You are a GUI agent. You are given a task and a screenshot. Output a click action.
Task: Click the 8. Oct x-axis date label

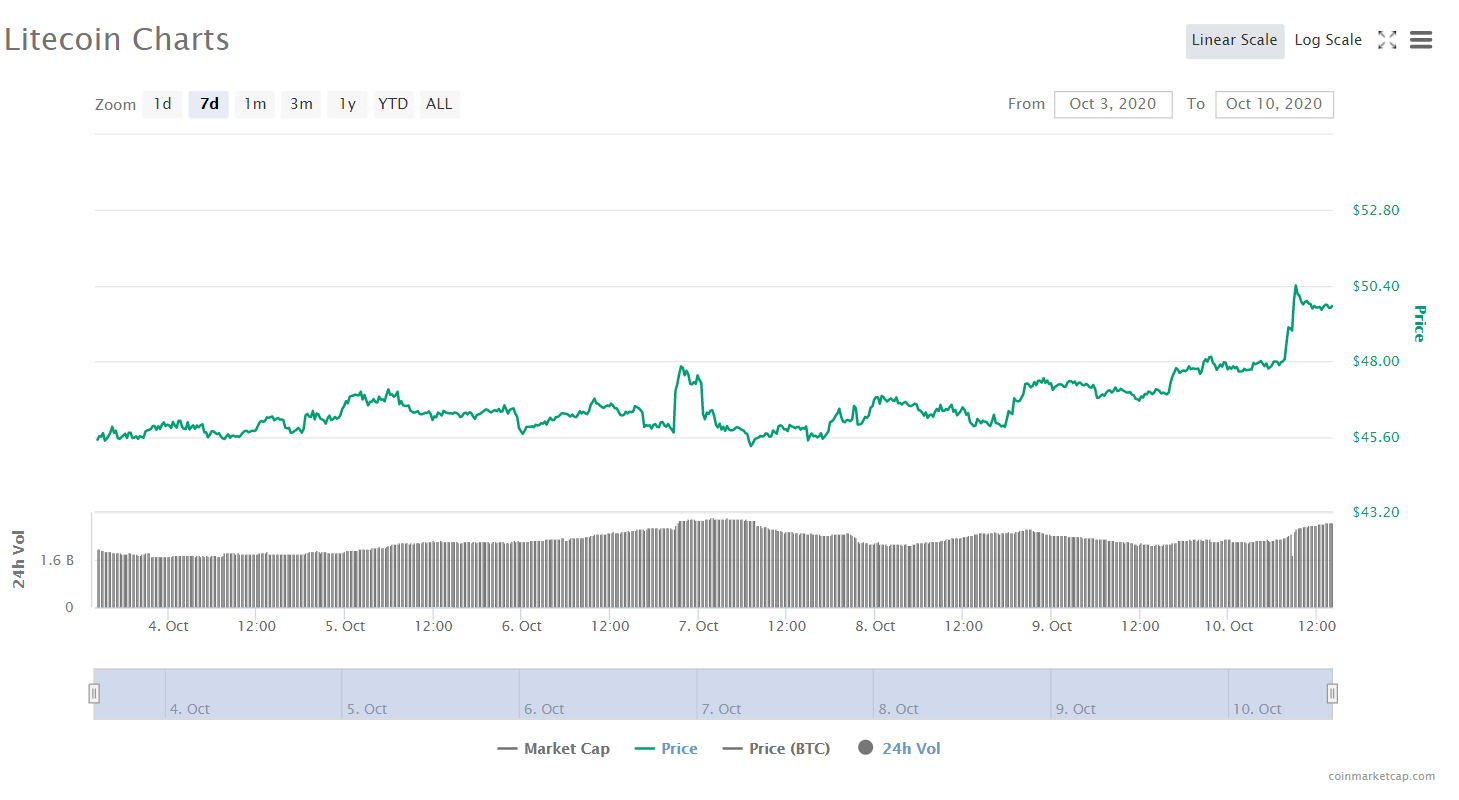tap(875, 626)
